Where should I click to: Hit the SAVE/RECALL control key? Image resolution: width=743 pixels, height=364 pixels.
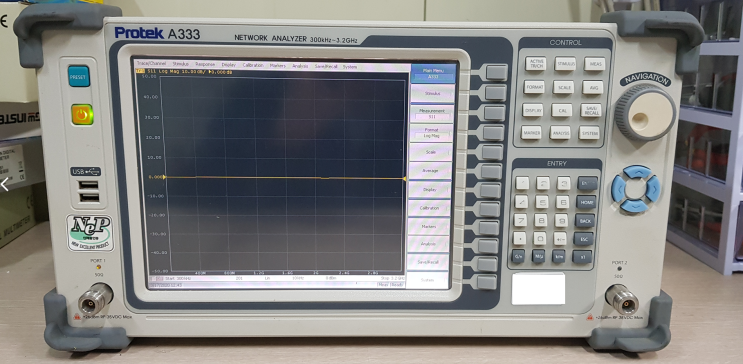[591, 110]
